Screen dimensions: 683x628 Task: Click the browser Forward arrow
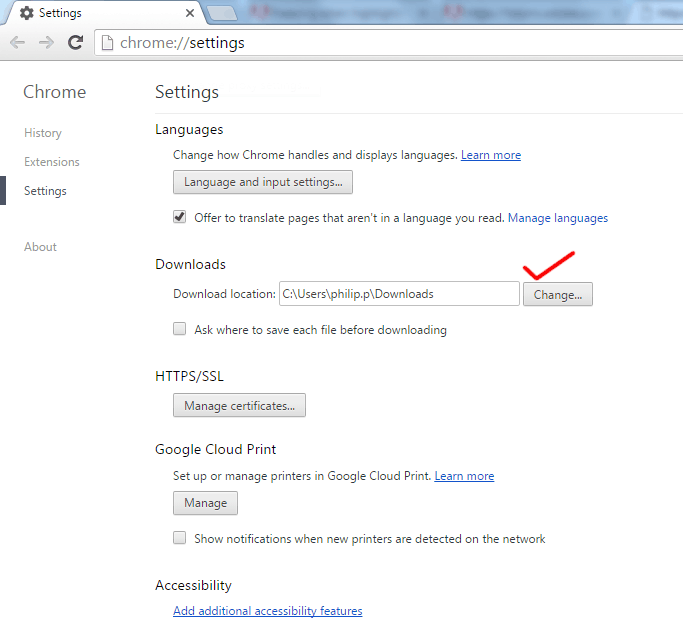tap(46, 43)
